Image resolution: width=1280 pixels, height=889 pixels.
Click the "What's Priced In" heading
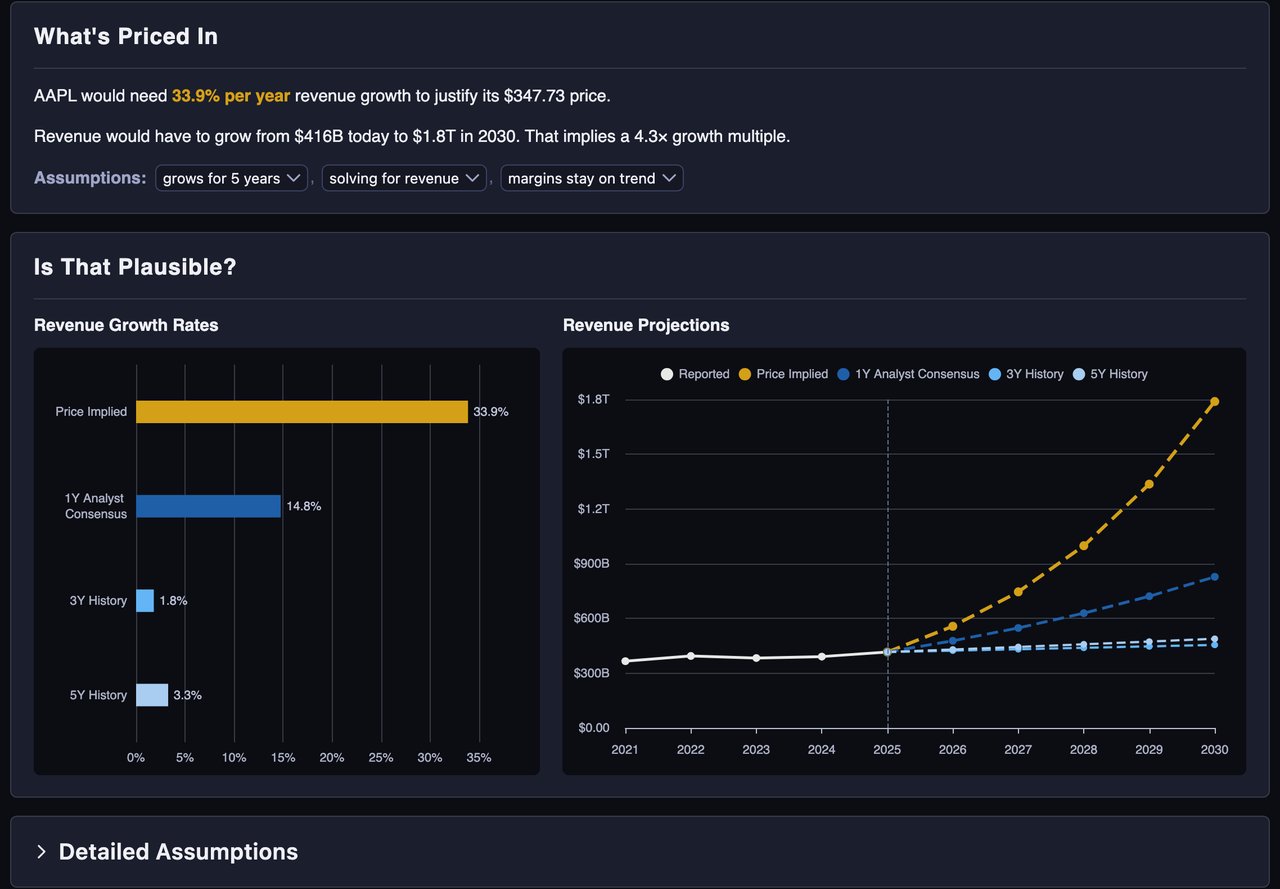(x=126, y=37)
